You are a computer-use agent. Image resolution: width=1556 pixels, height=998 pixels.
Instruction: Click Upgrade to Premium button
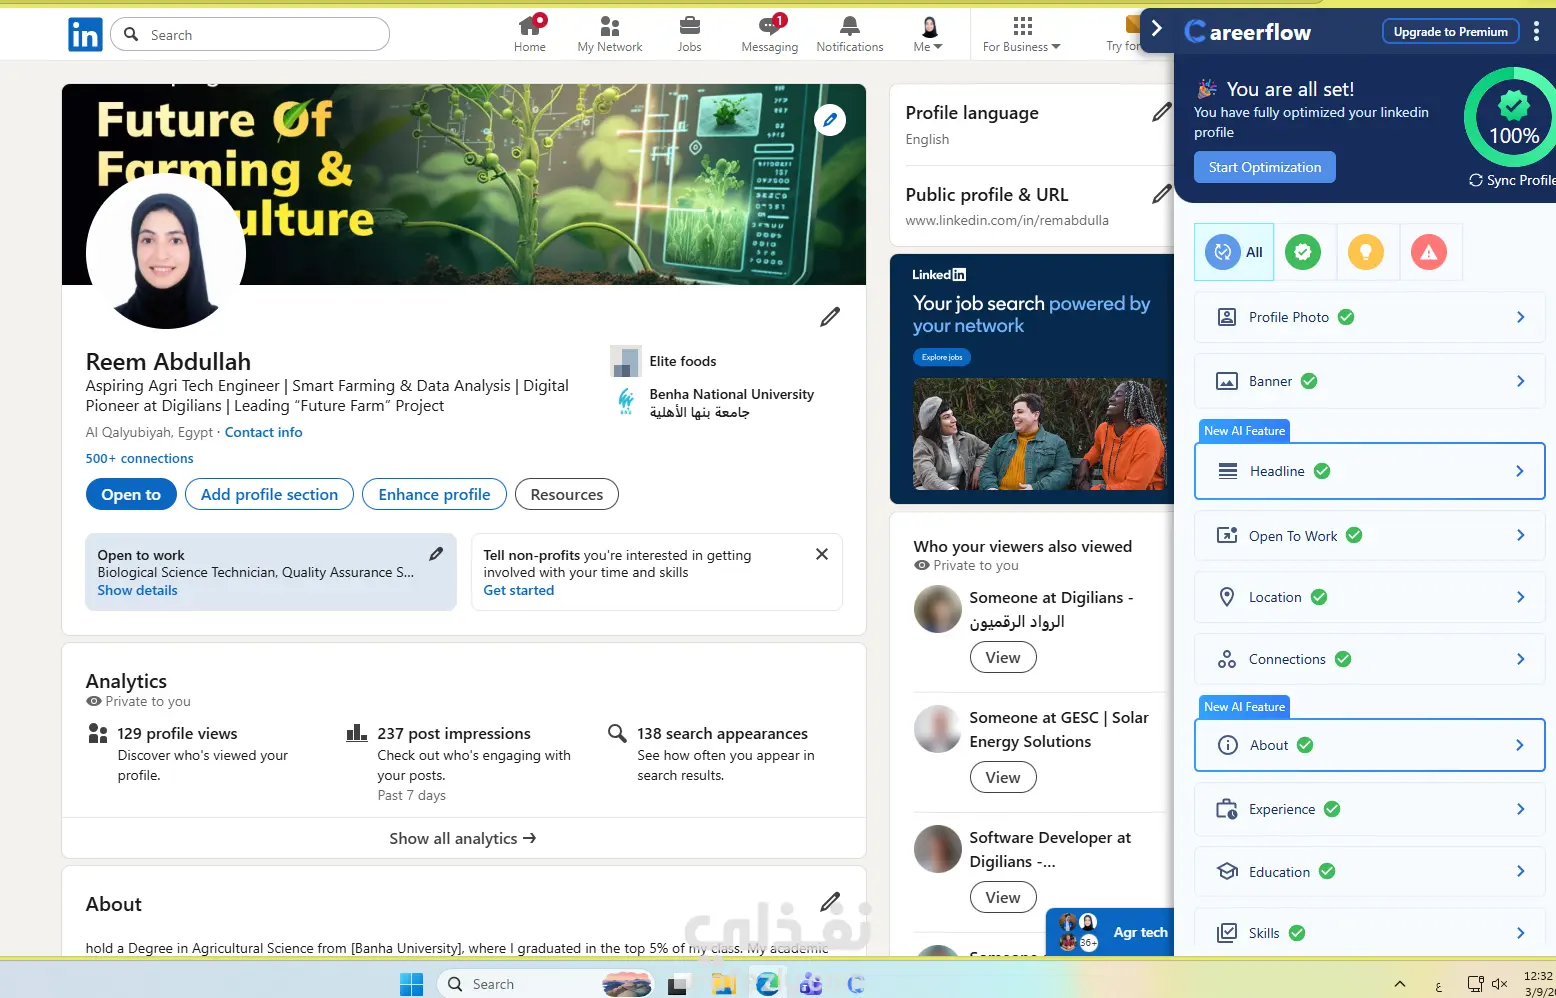(1450, 32)
